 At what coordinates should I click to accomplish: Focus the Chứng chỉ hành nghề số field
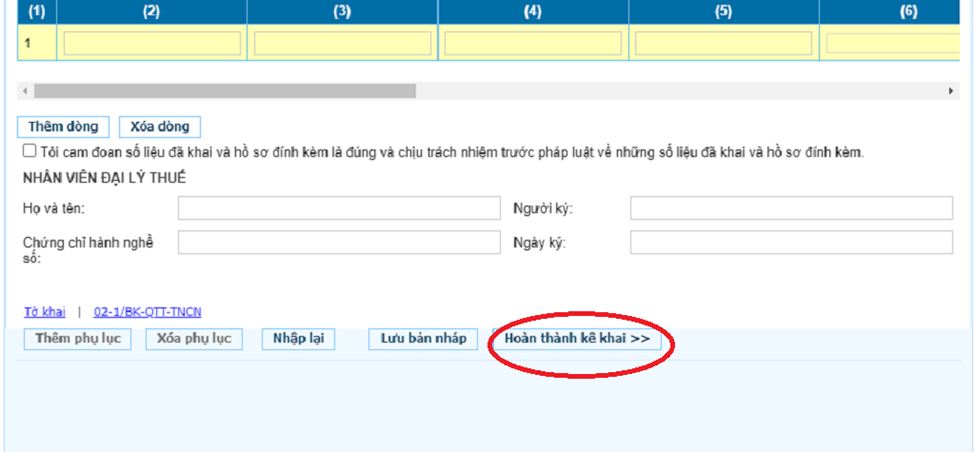(339, 242)
